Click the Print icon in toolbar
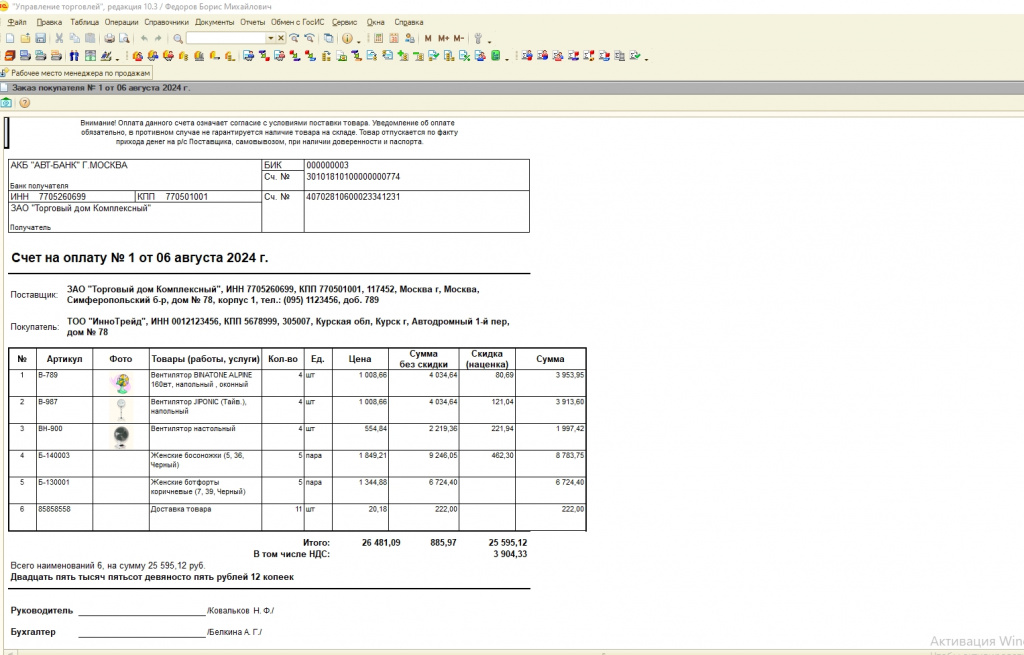1024x655 pixels. (110, 38)
